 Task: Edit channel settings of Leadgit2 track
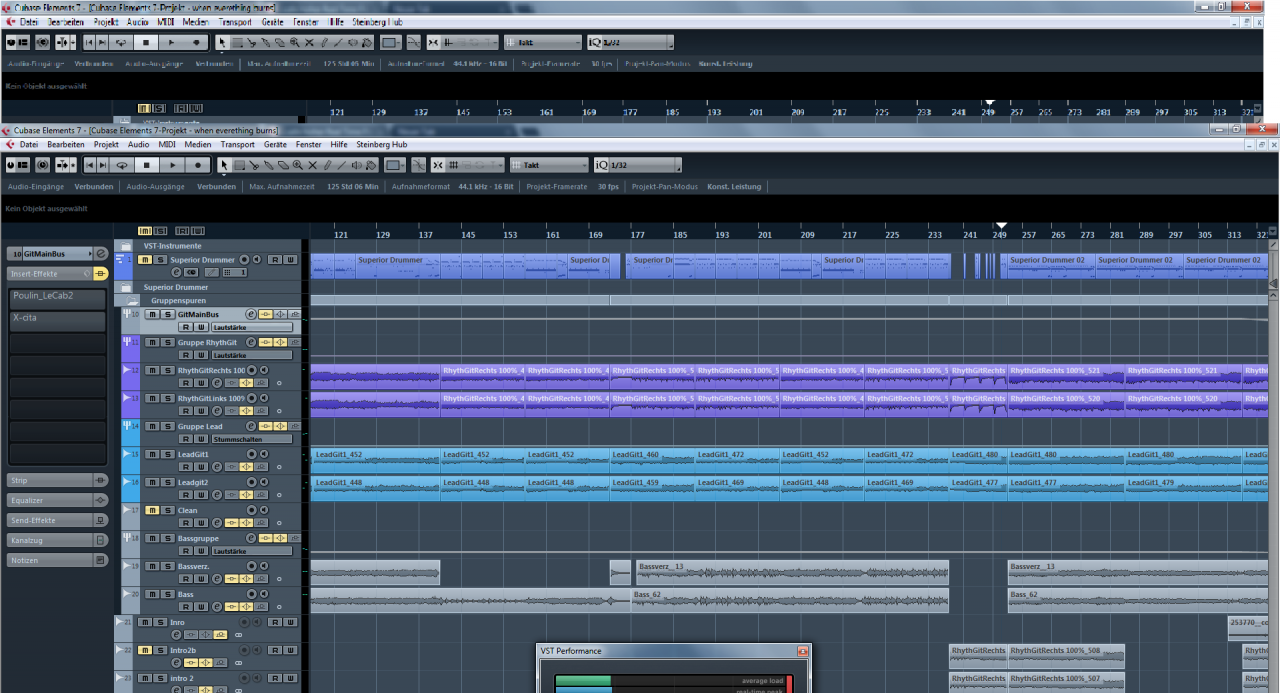[217, 495]
